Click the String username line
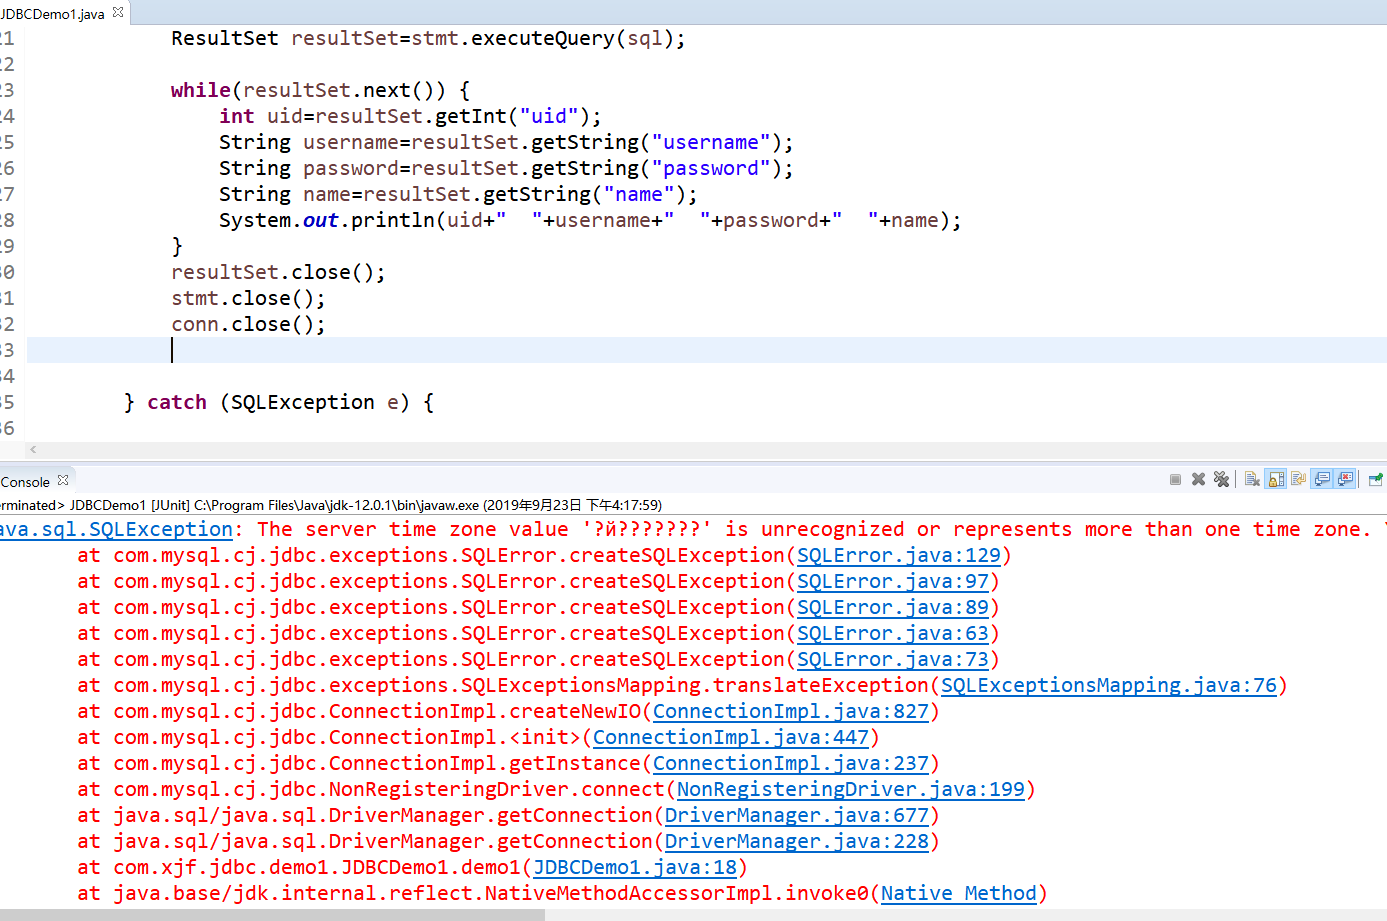This screenshot has height=921, width=1387. 506,142
